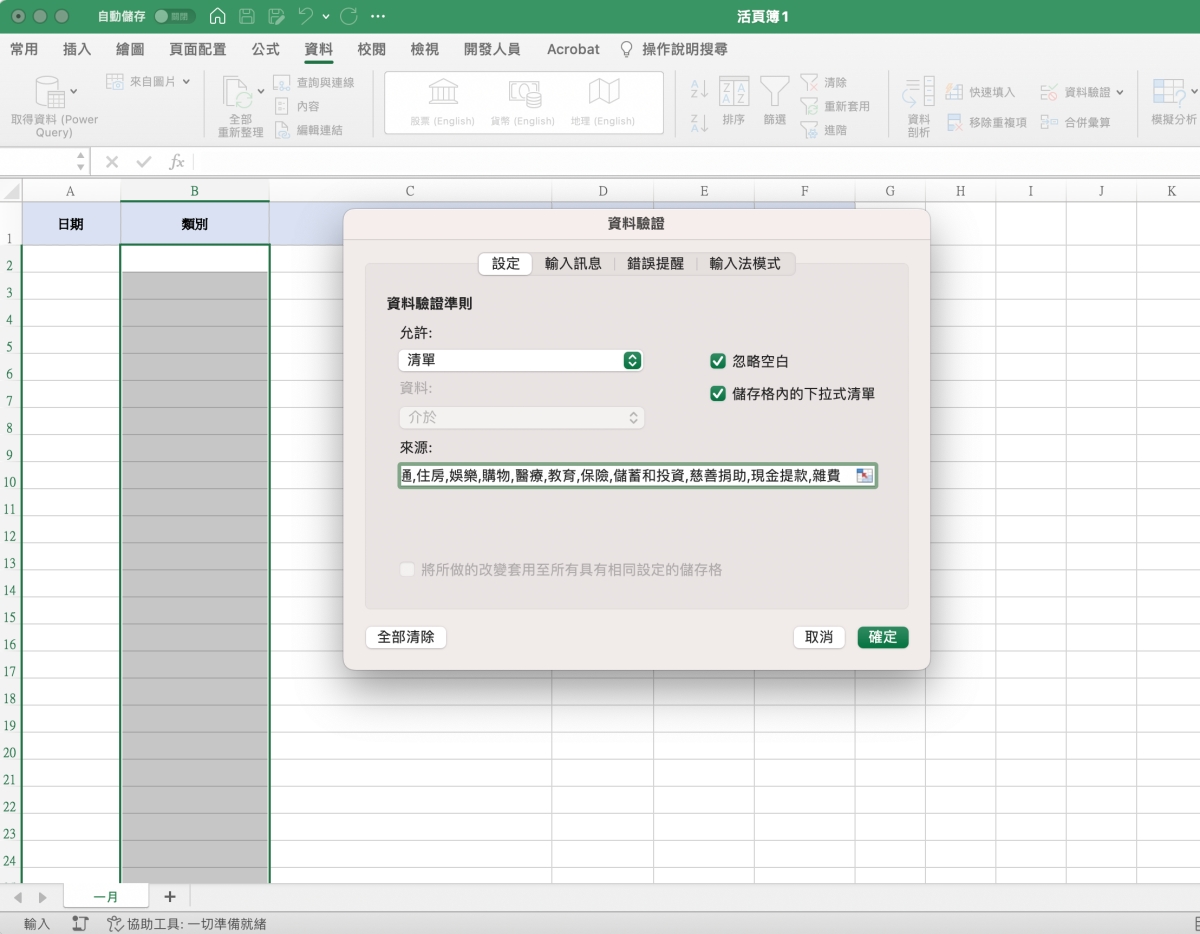Click the Undo arrow icon

click(306, 17)
